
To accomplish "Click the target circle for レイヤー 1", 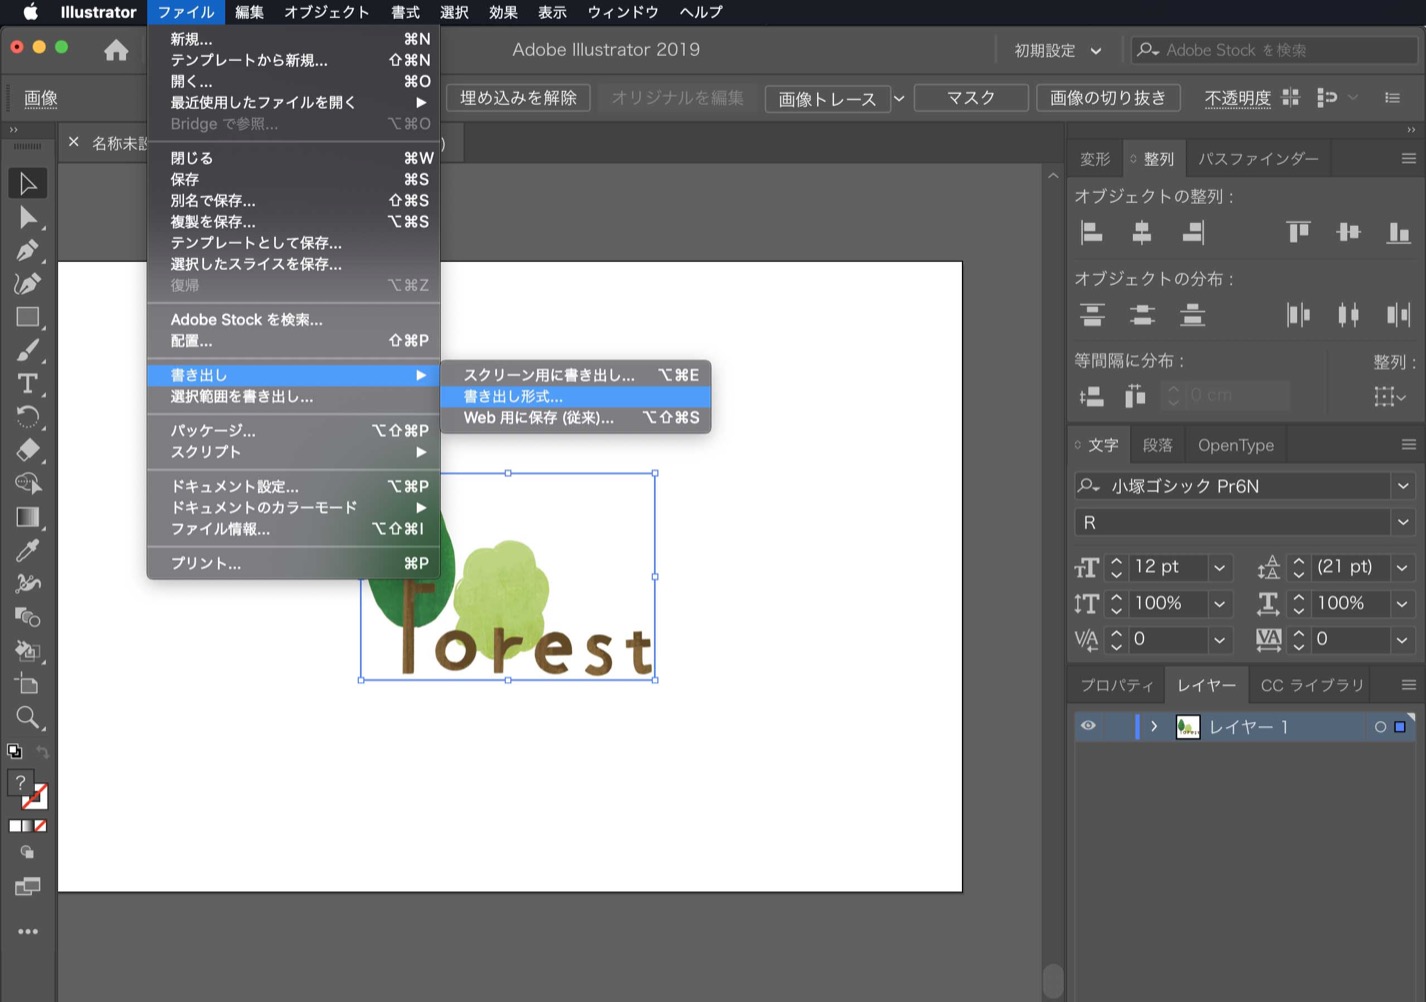I will coord(1380,727).
